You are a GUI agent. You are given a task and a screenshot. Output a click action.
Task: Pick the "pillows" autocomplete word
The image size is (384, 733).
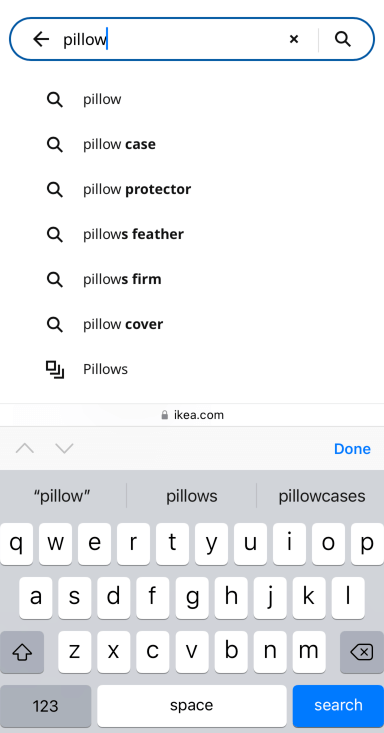click(192, 496)
